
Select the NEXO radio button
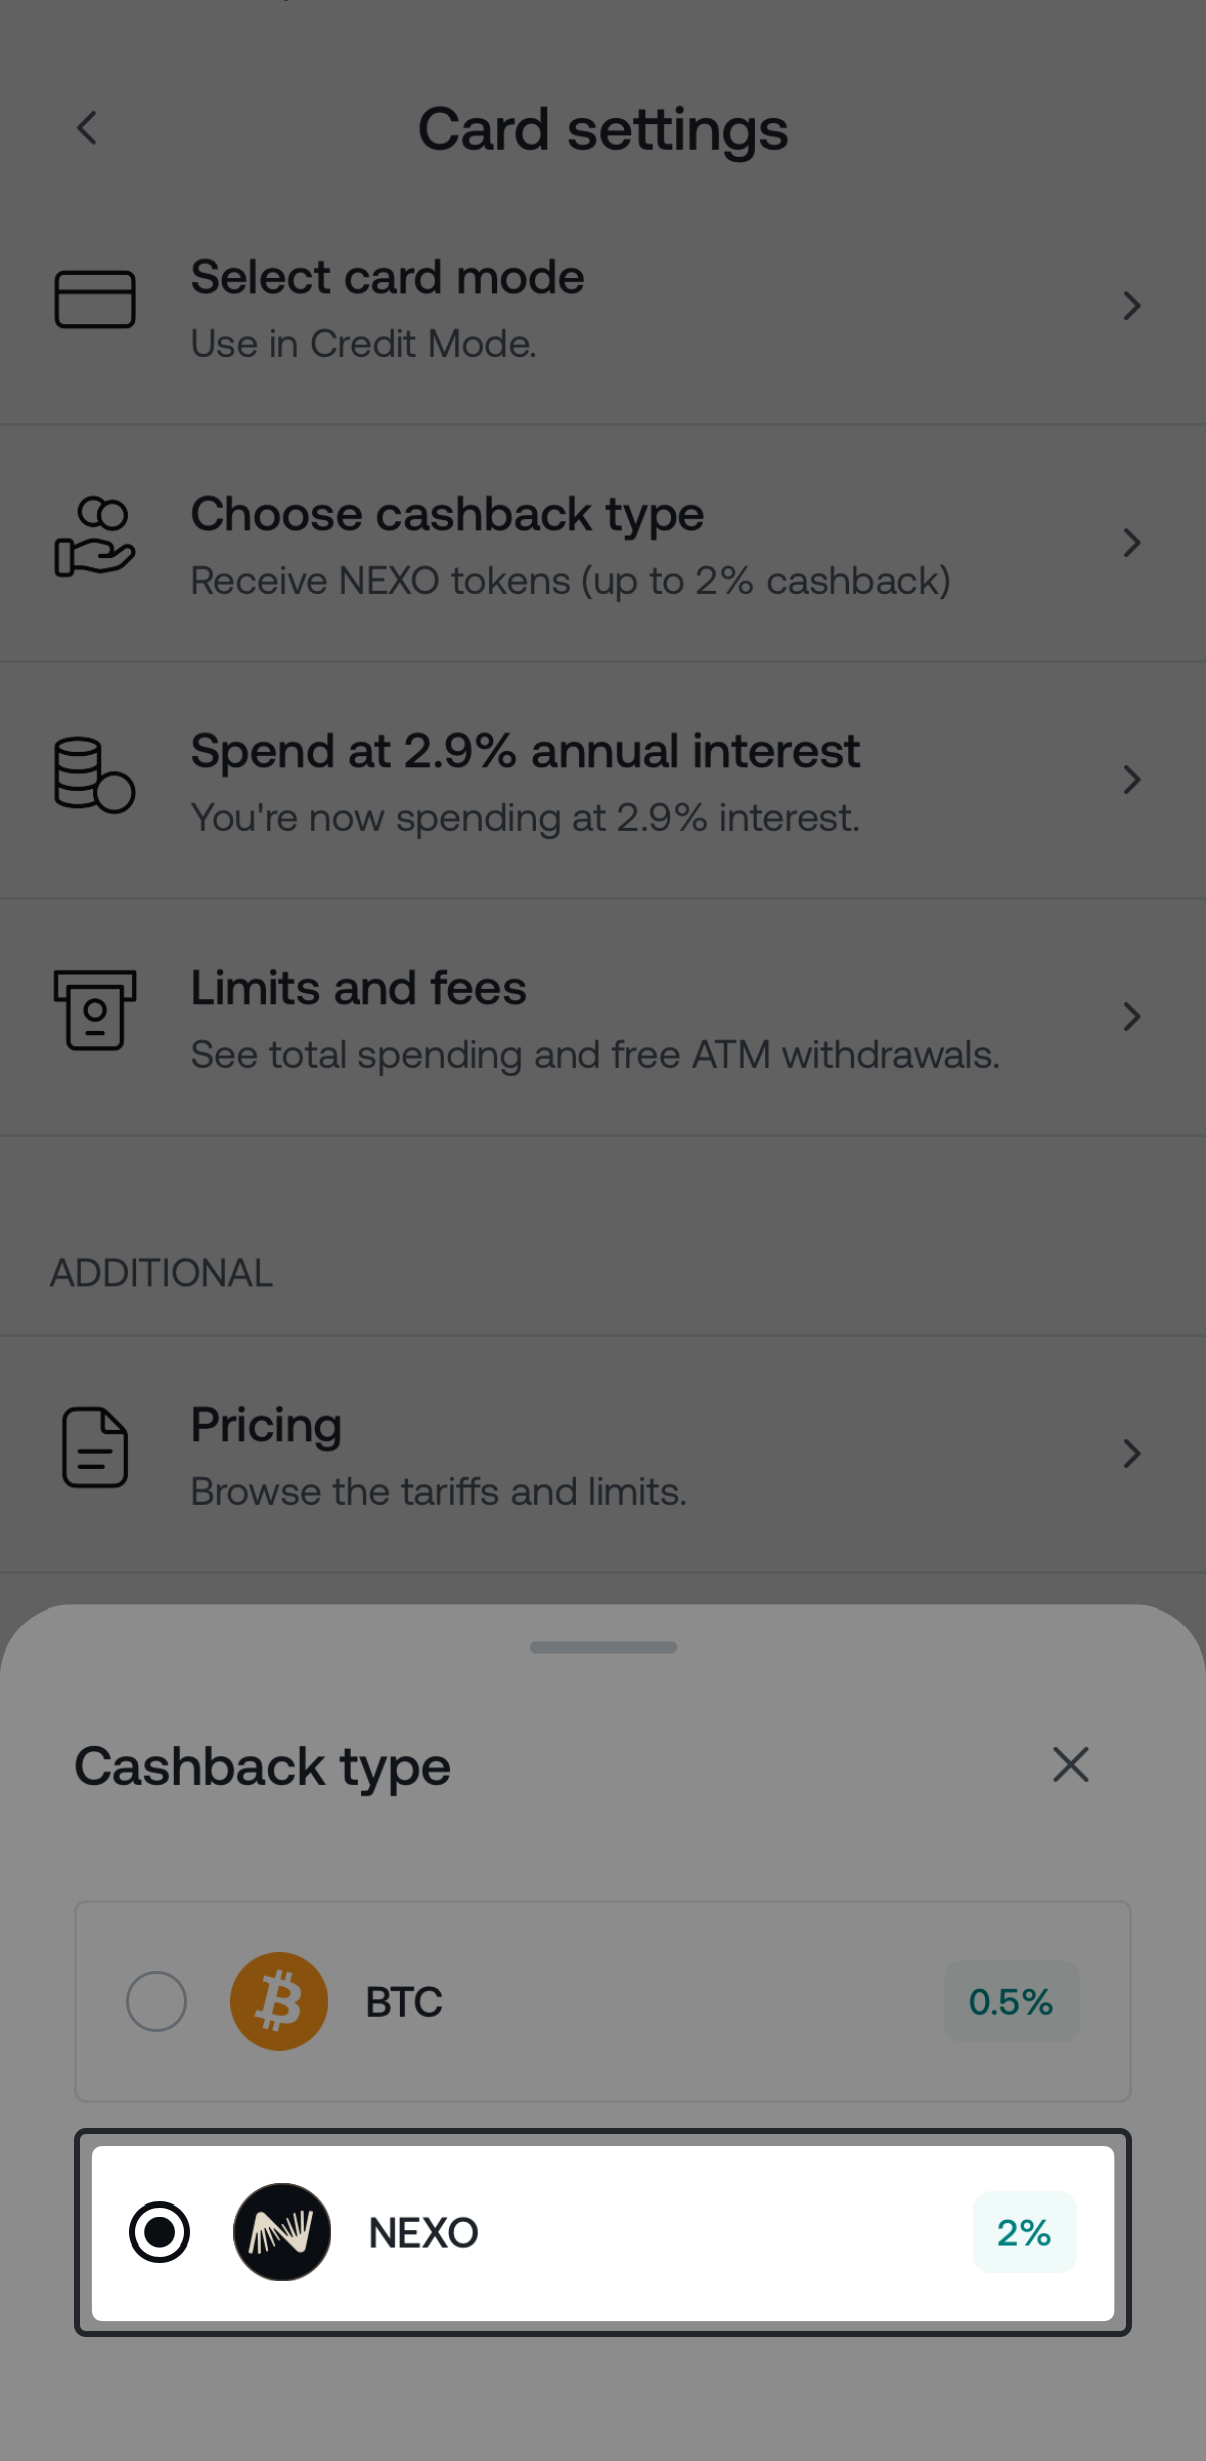point(159,2232)
